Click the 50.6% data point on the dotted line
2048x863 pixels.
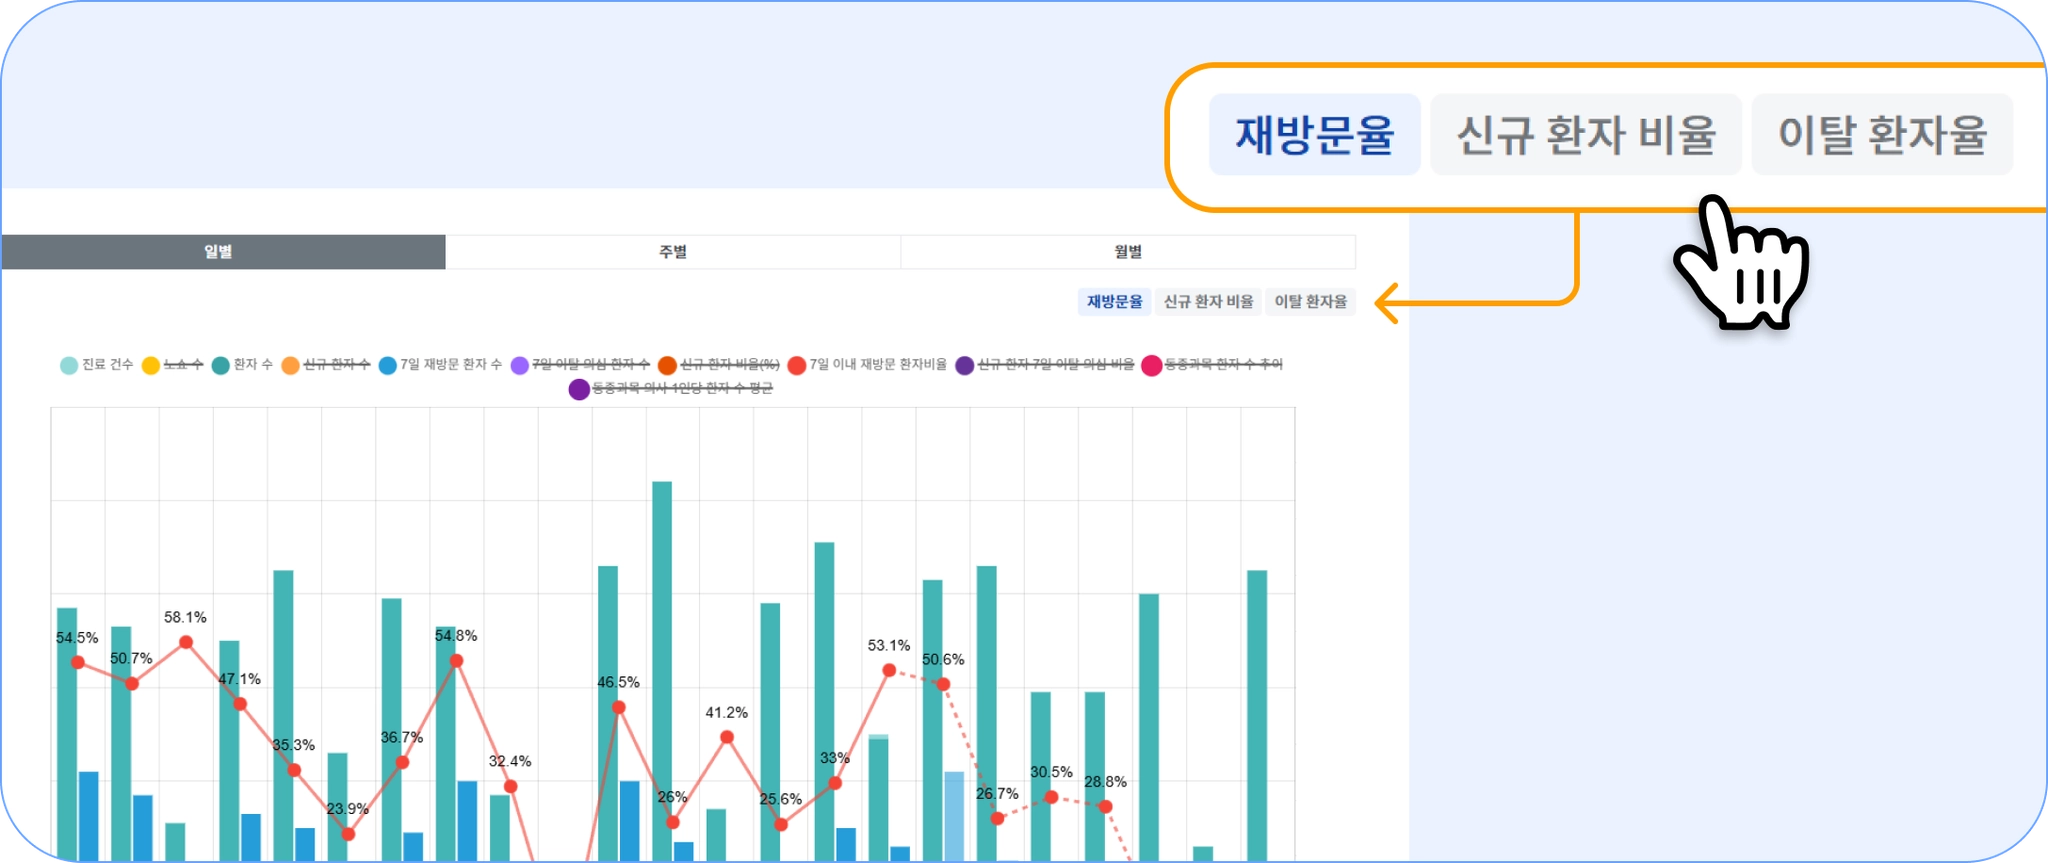tap(943, 684)
